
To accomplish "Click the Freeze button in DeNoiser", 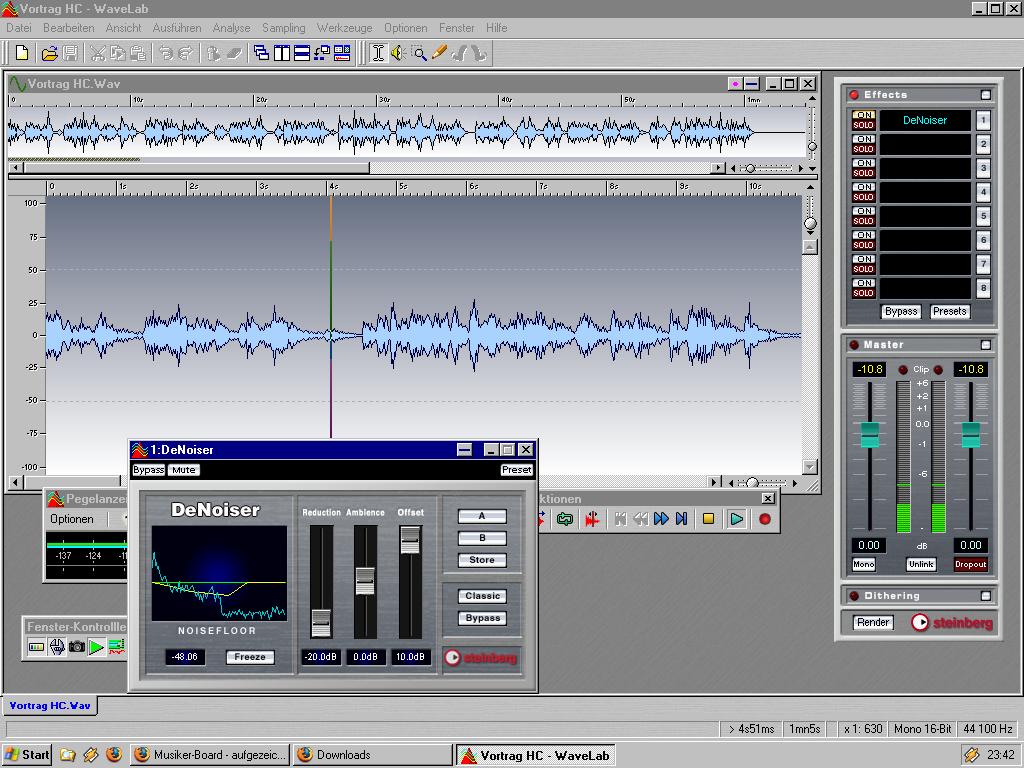I will tap(250, 657).
